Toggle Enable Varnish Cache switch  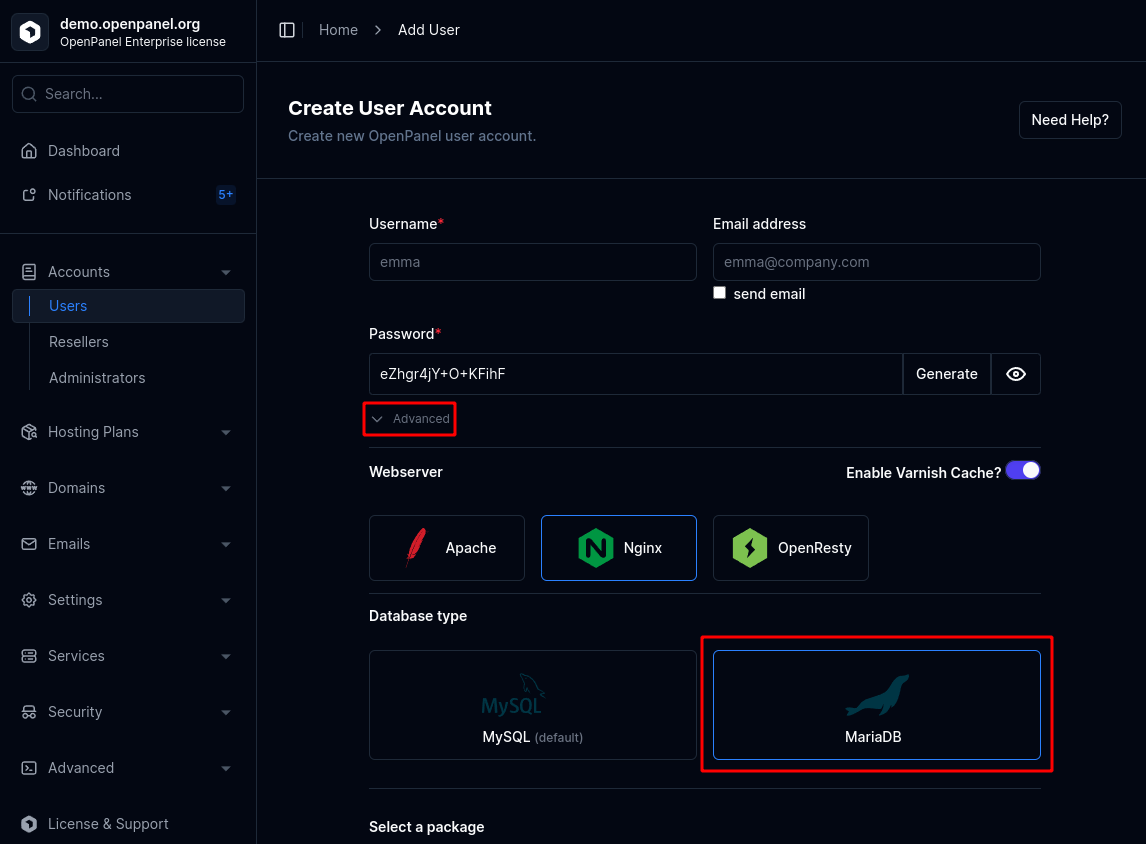1022,471
